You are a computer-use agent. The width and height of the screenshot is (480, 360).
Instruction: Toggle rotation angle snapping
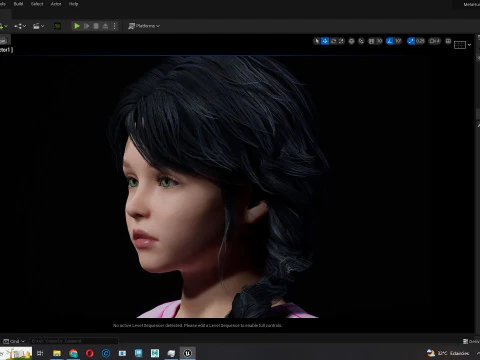[390, 41]
